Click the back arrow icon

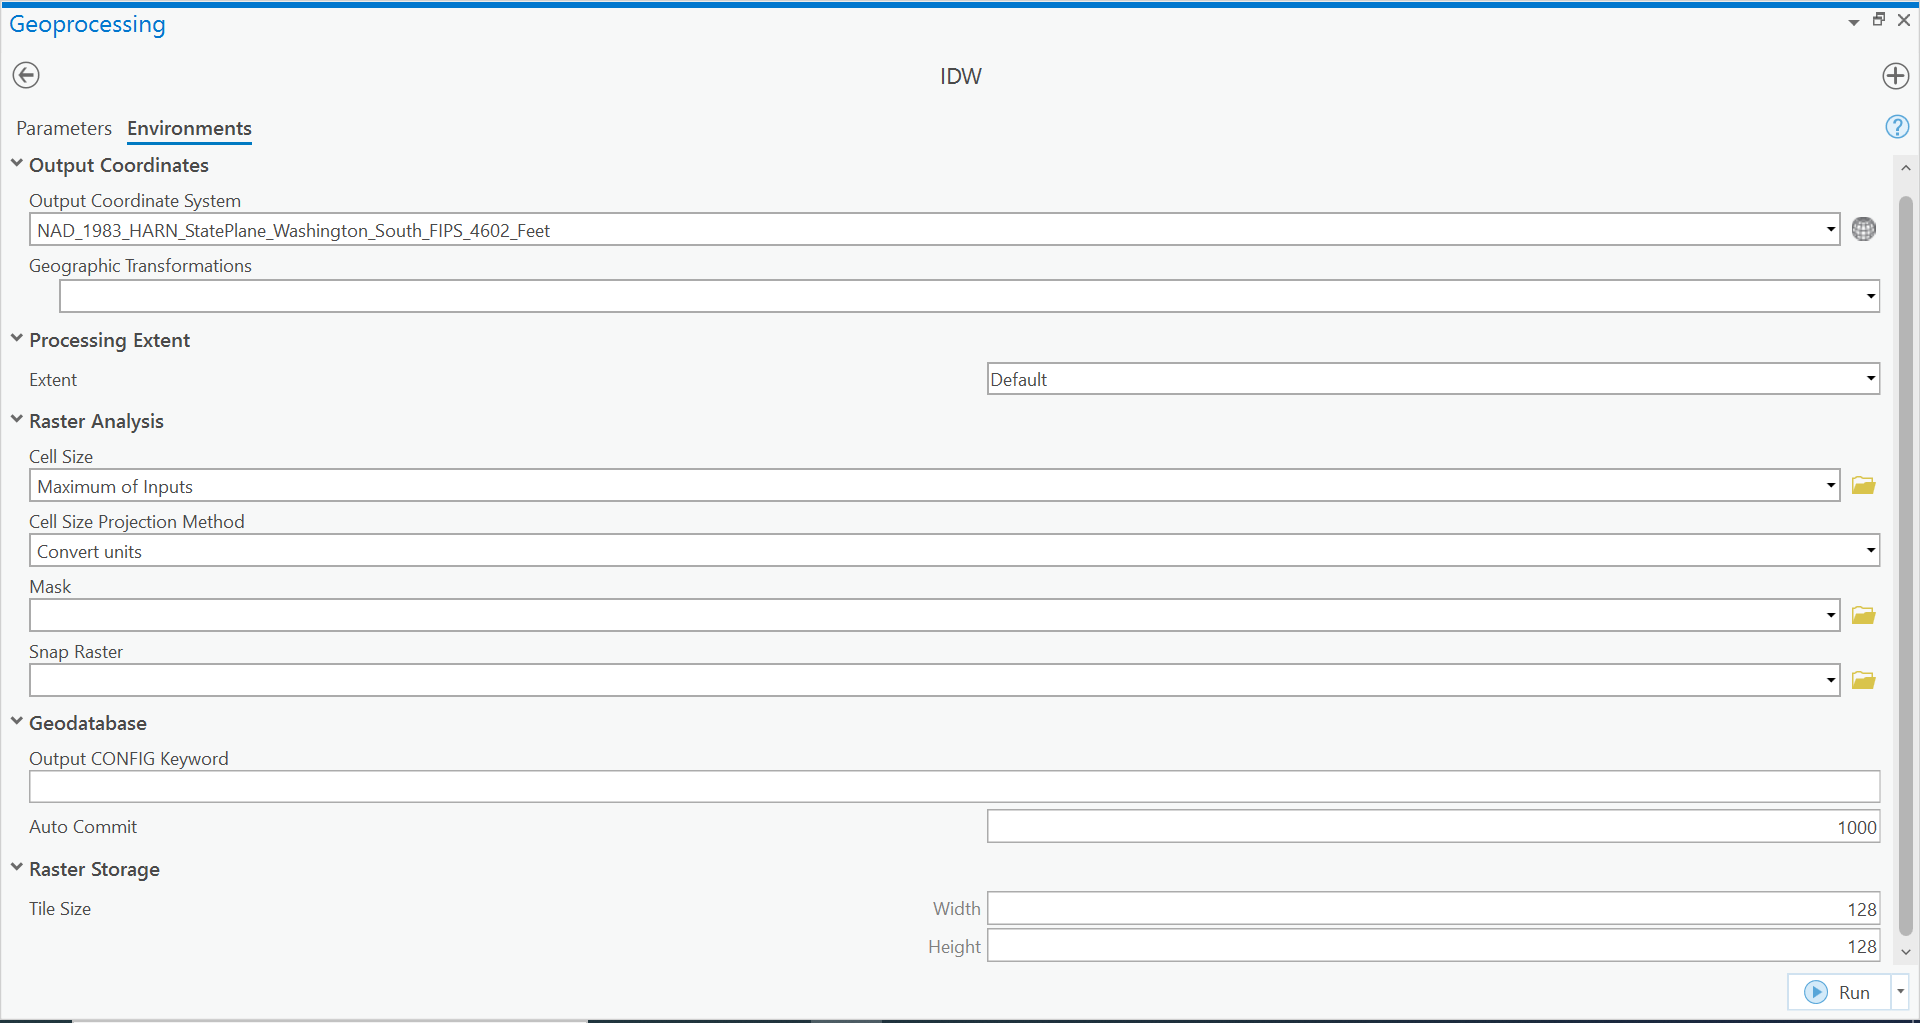pyautogui.click(x=26, y=75)
